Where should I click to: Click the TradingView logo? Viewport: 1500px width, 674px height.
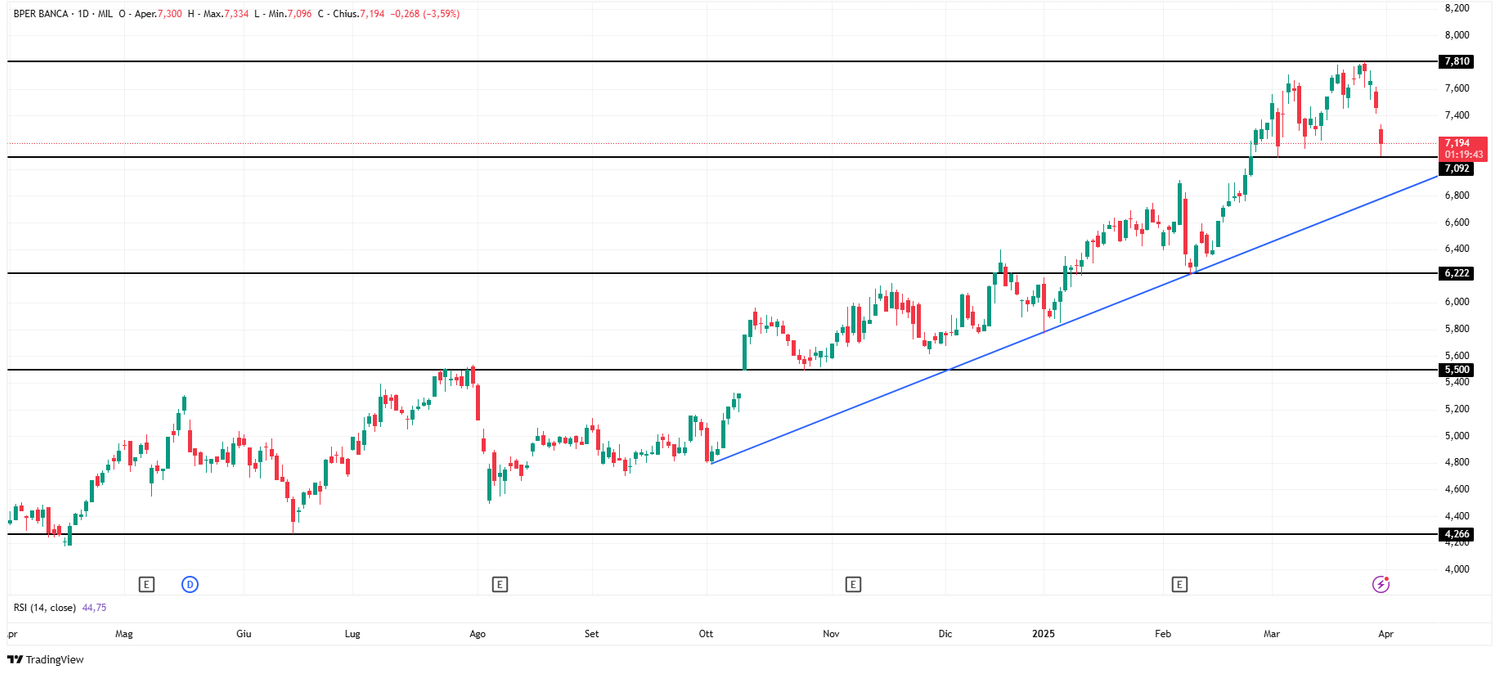[x=45, y=659]
